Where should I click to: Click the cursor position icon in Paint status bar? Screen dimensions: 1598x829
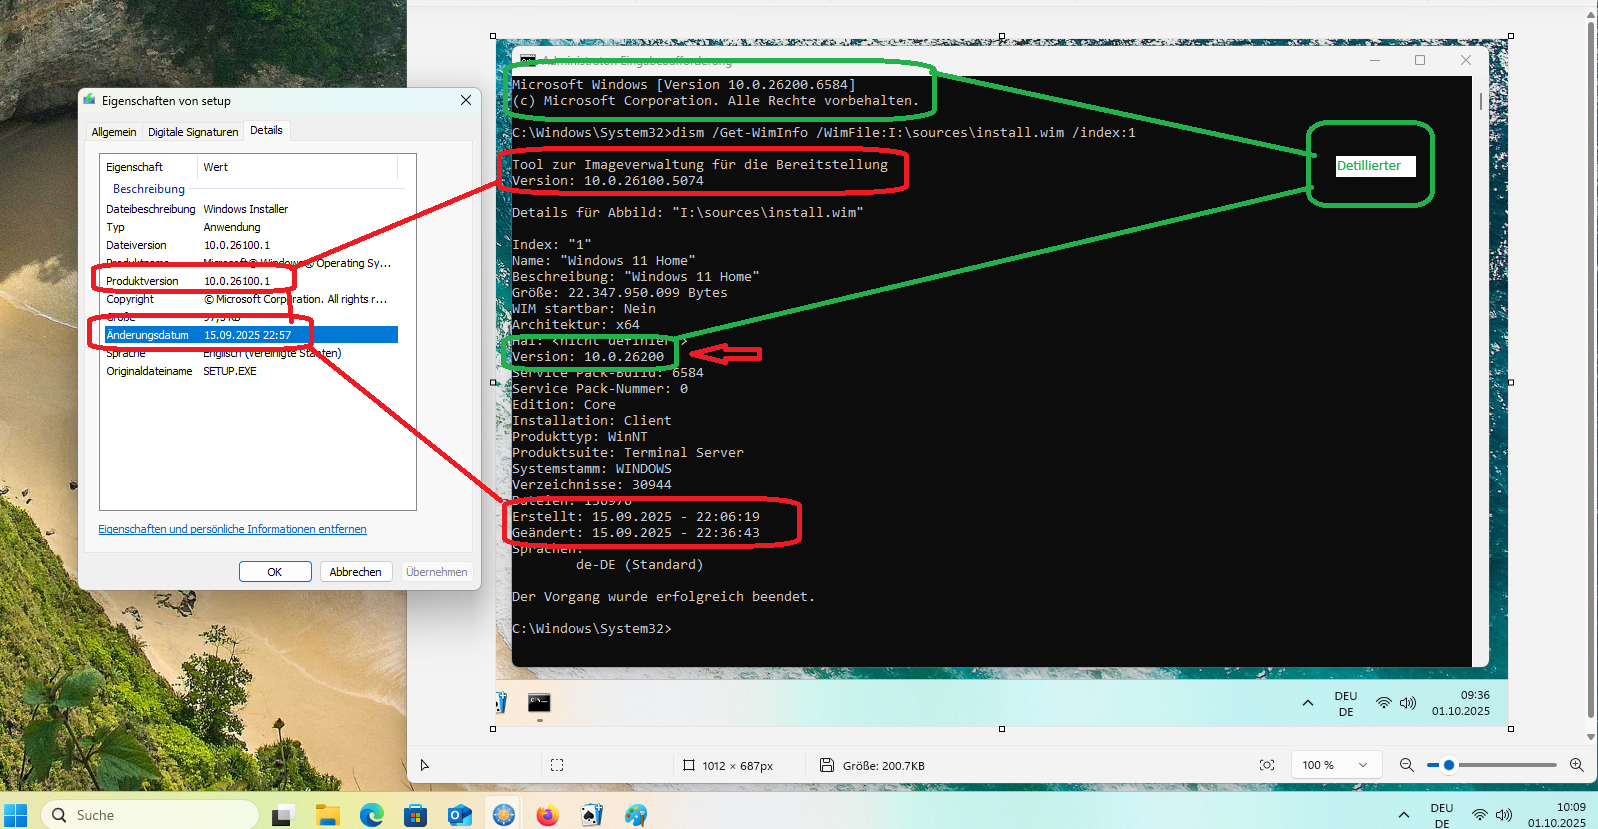pos(425,765)
